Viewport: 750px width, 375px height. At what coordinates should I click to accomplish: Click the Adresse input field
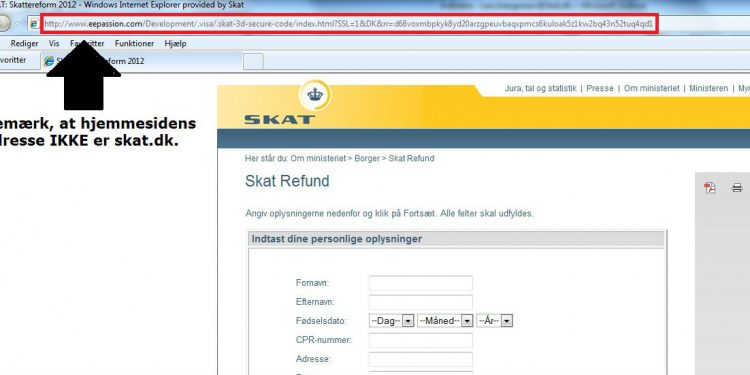coord(420,359)
